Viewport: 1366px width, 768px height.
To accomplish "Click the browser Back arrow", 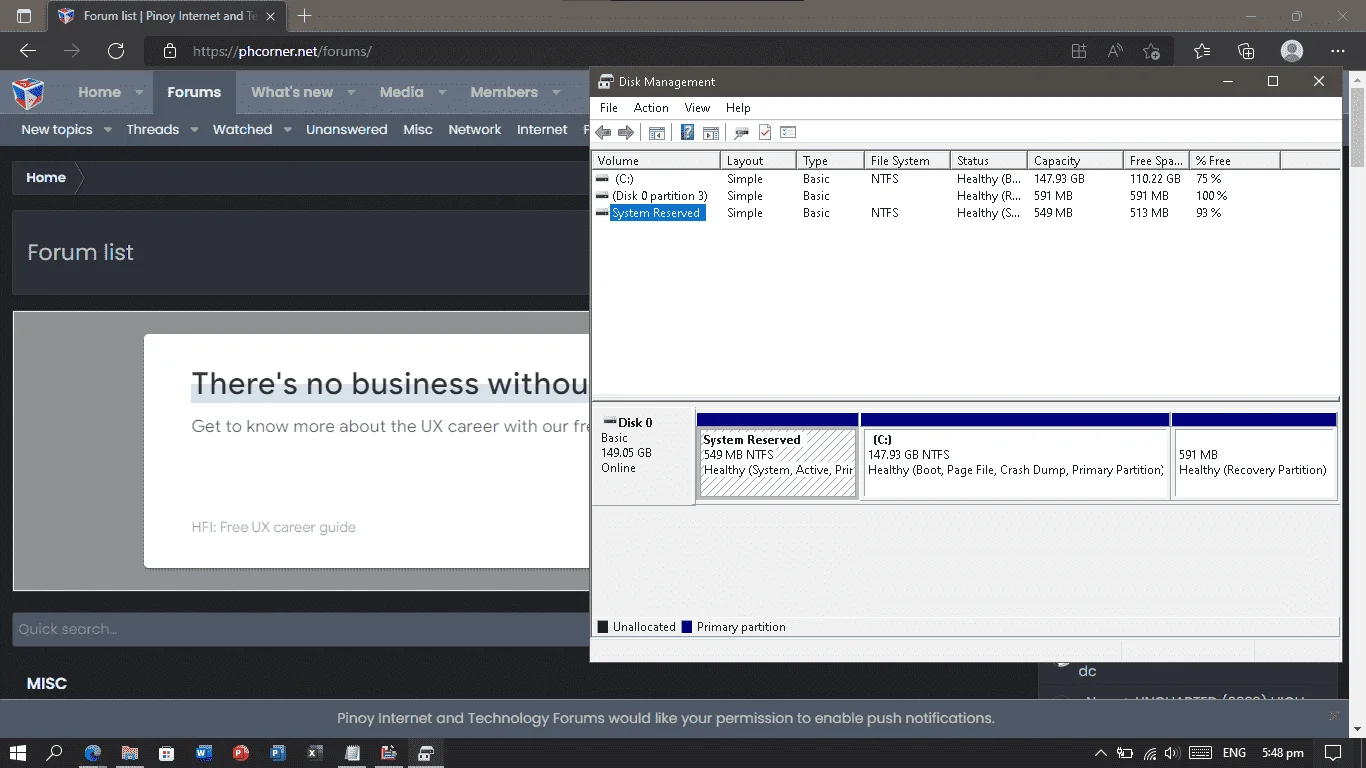I will 28,51.
